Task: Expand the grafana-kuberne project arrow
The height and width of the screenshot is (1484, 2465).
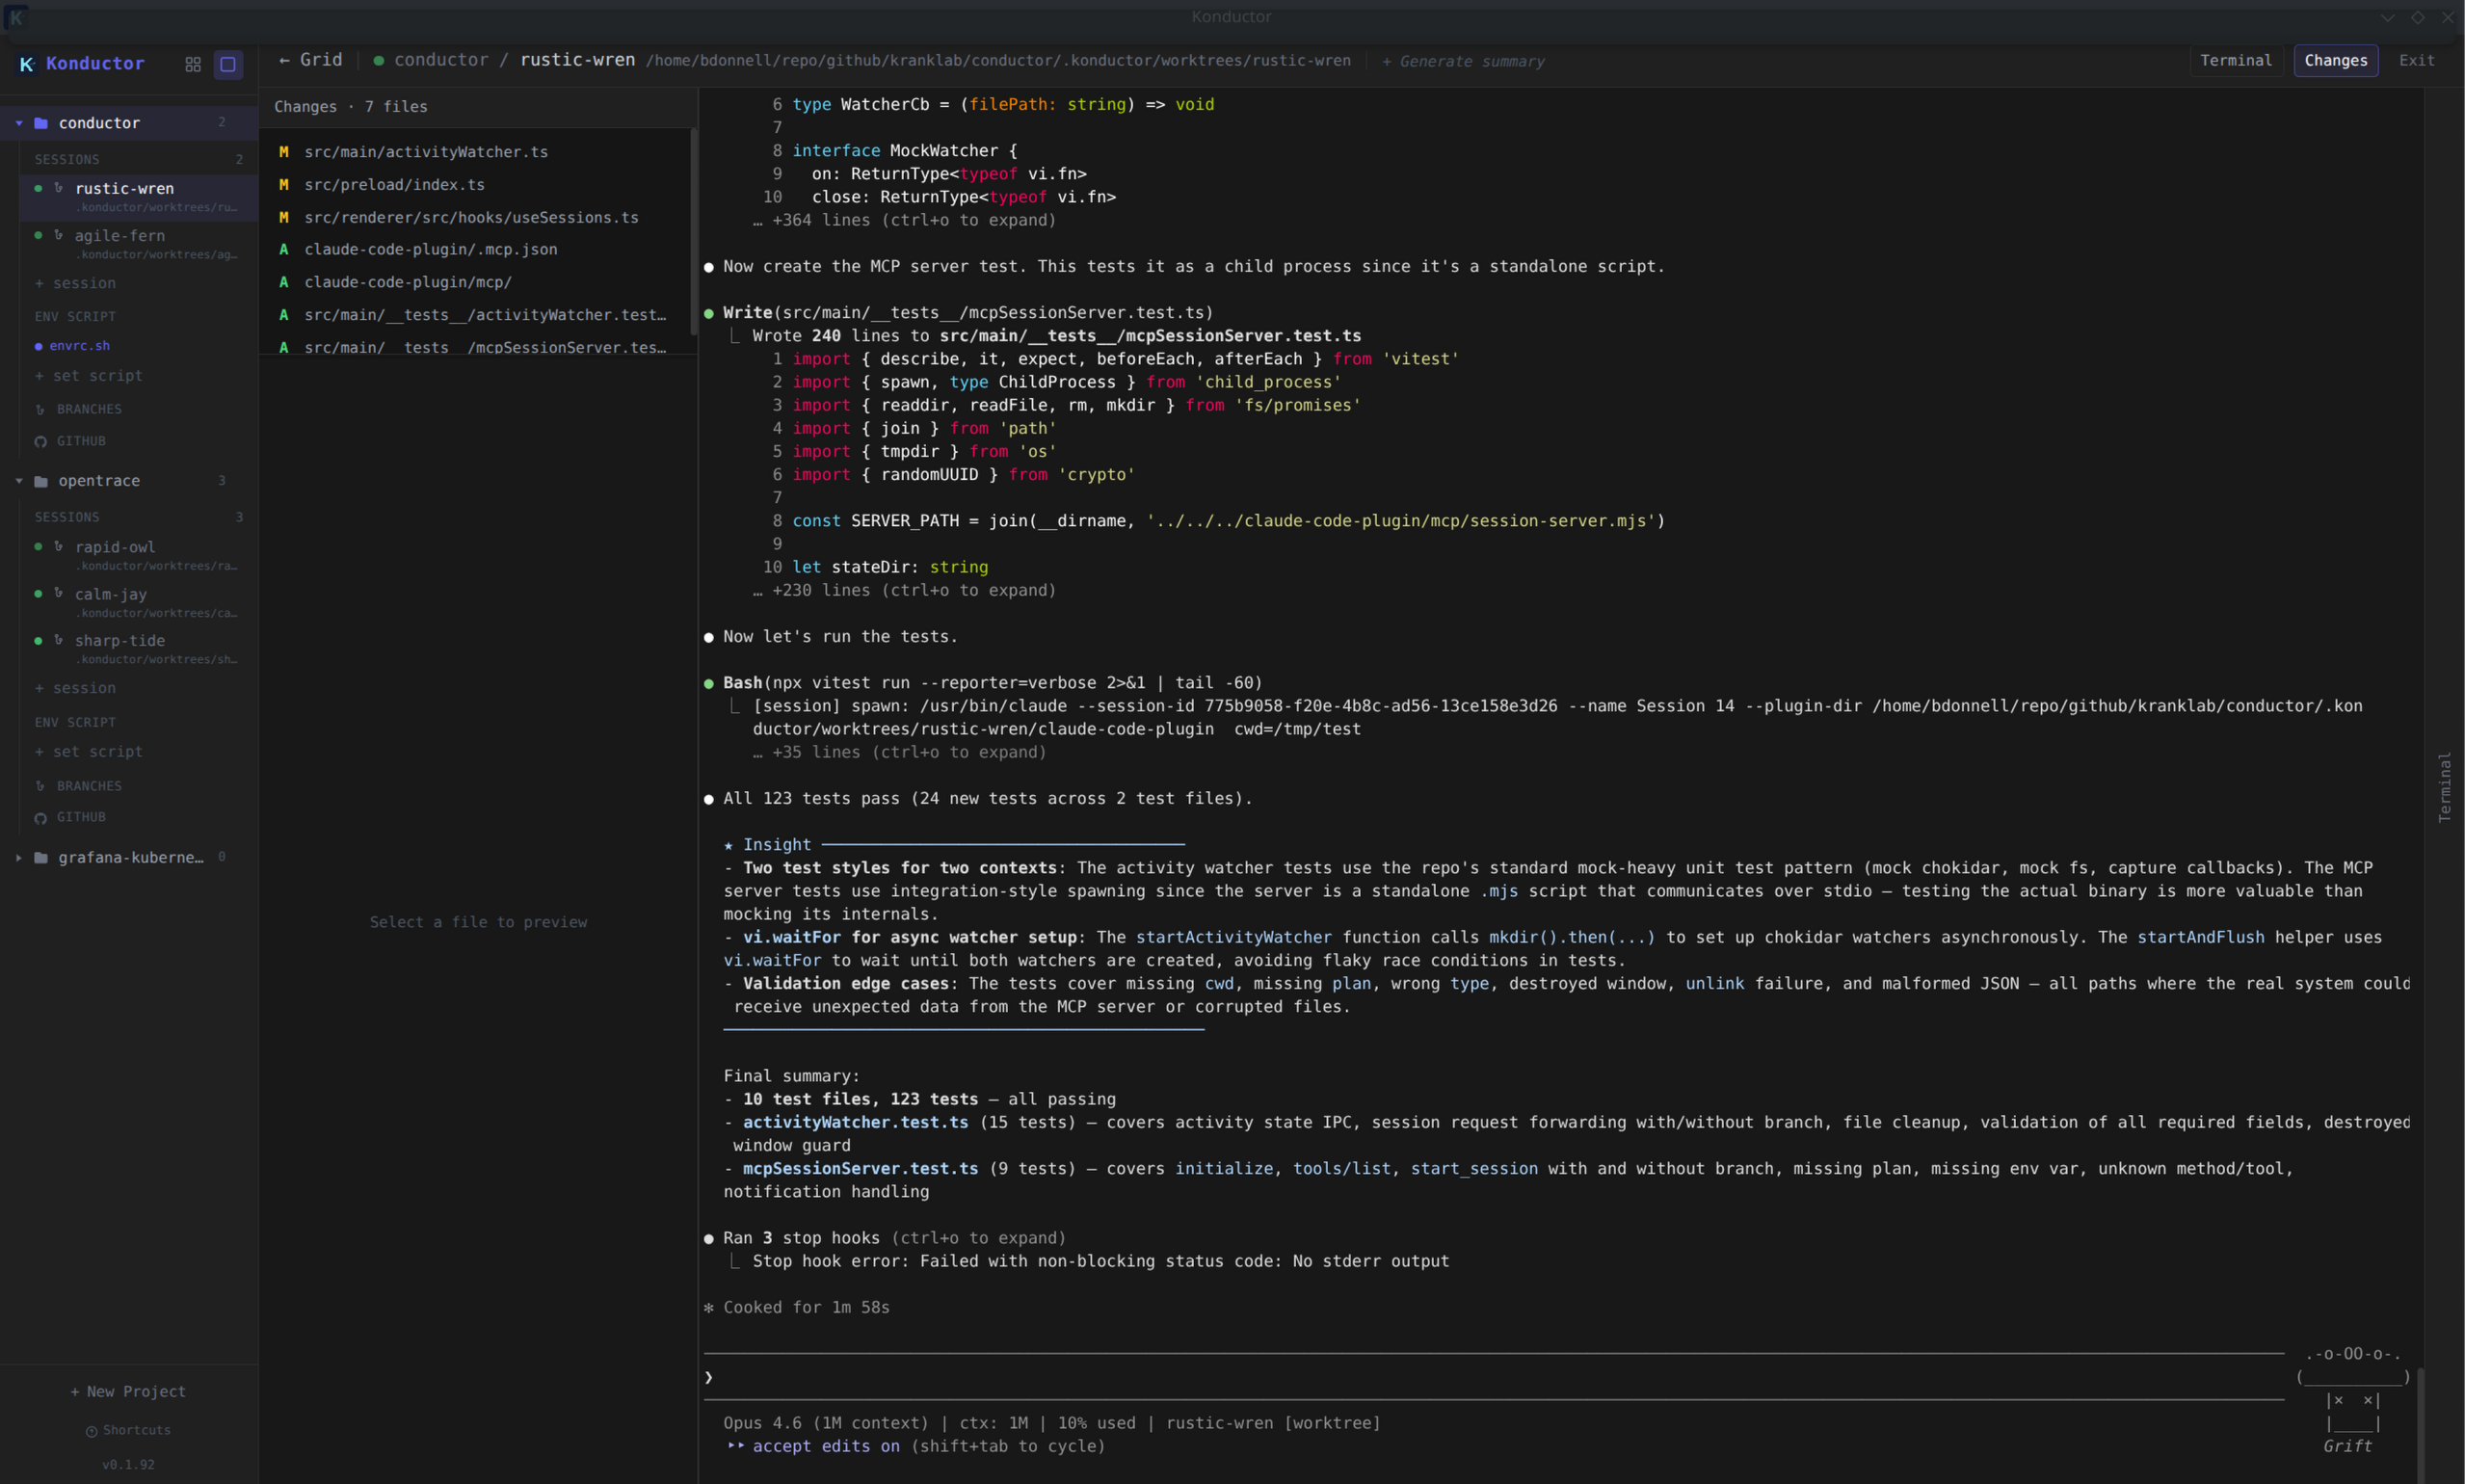Action: [x=19, y=858]
